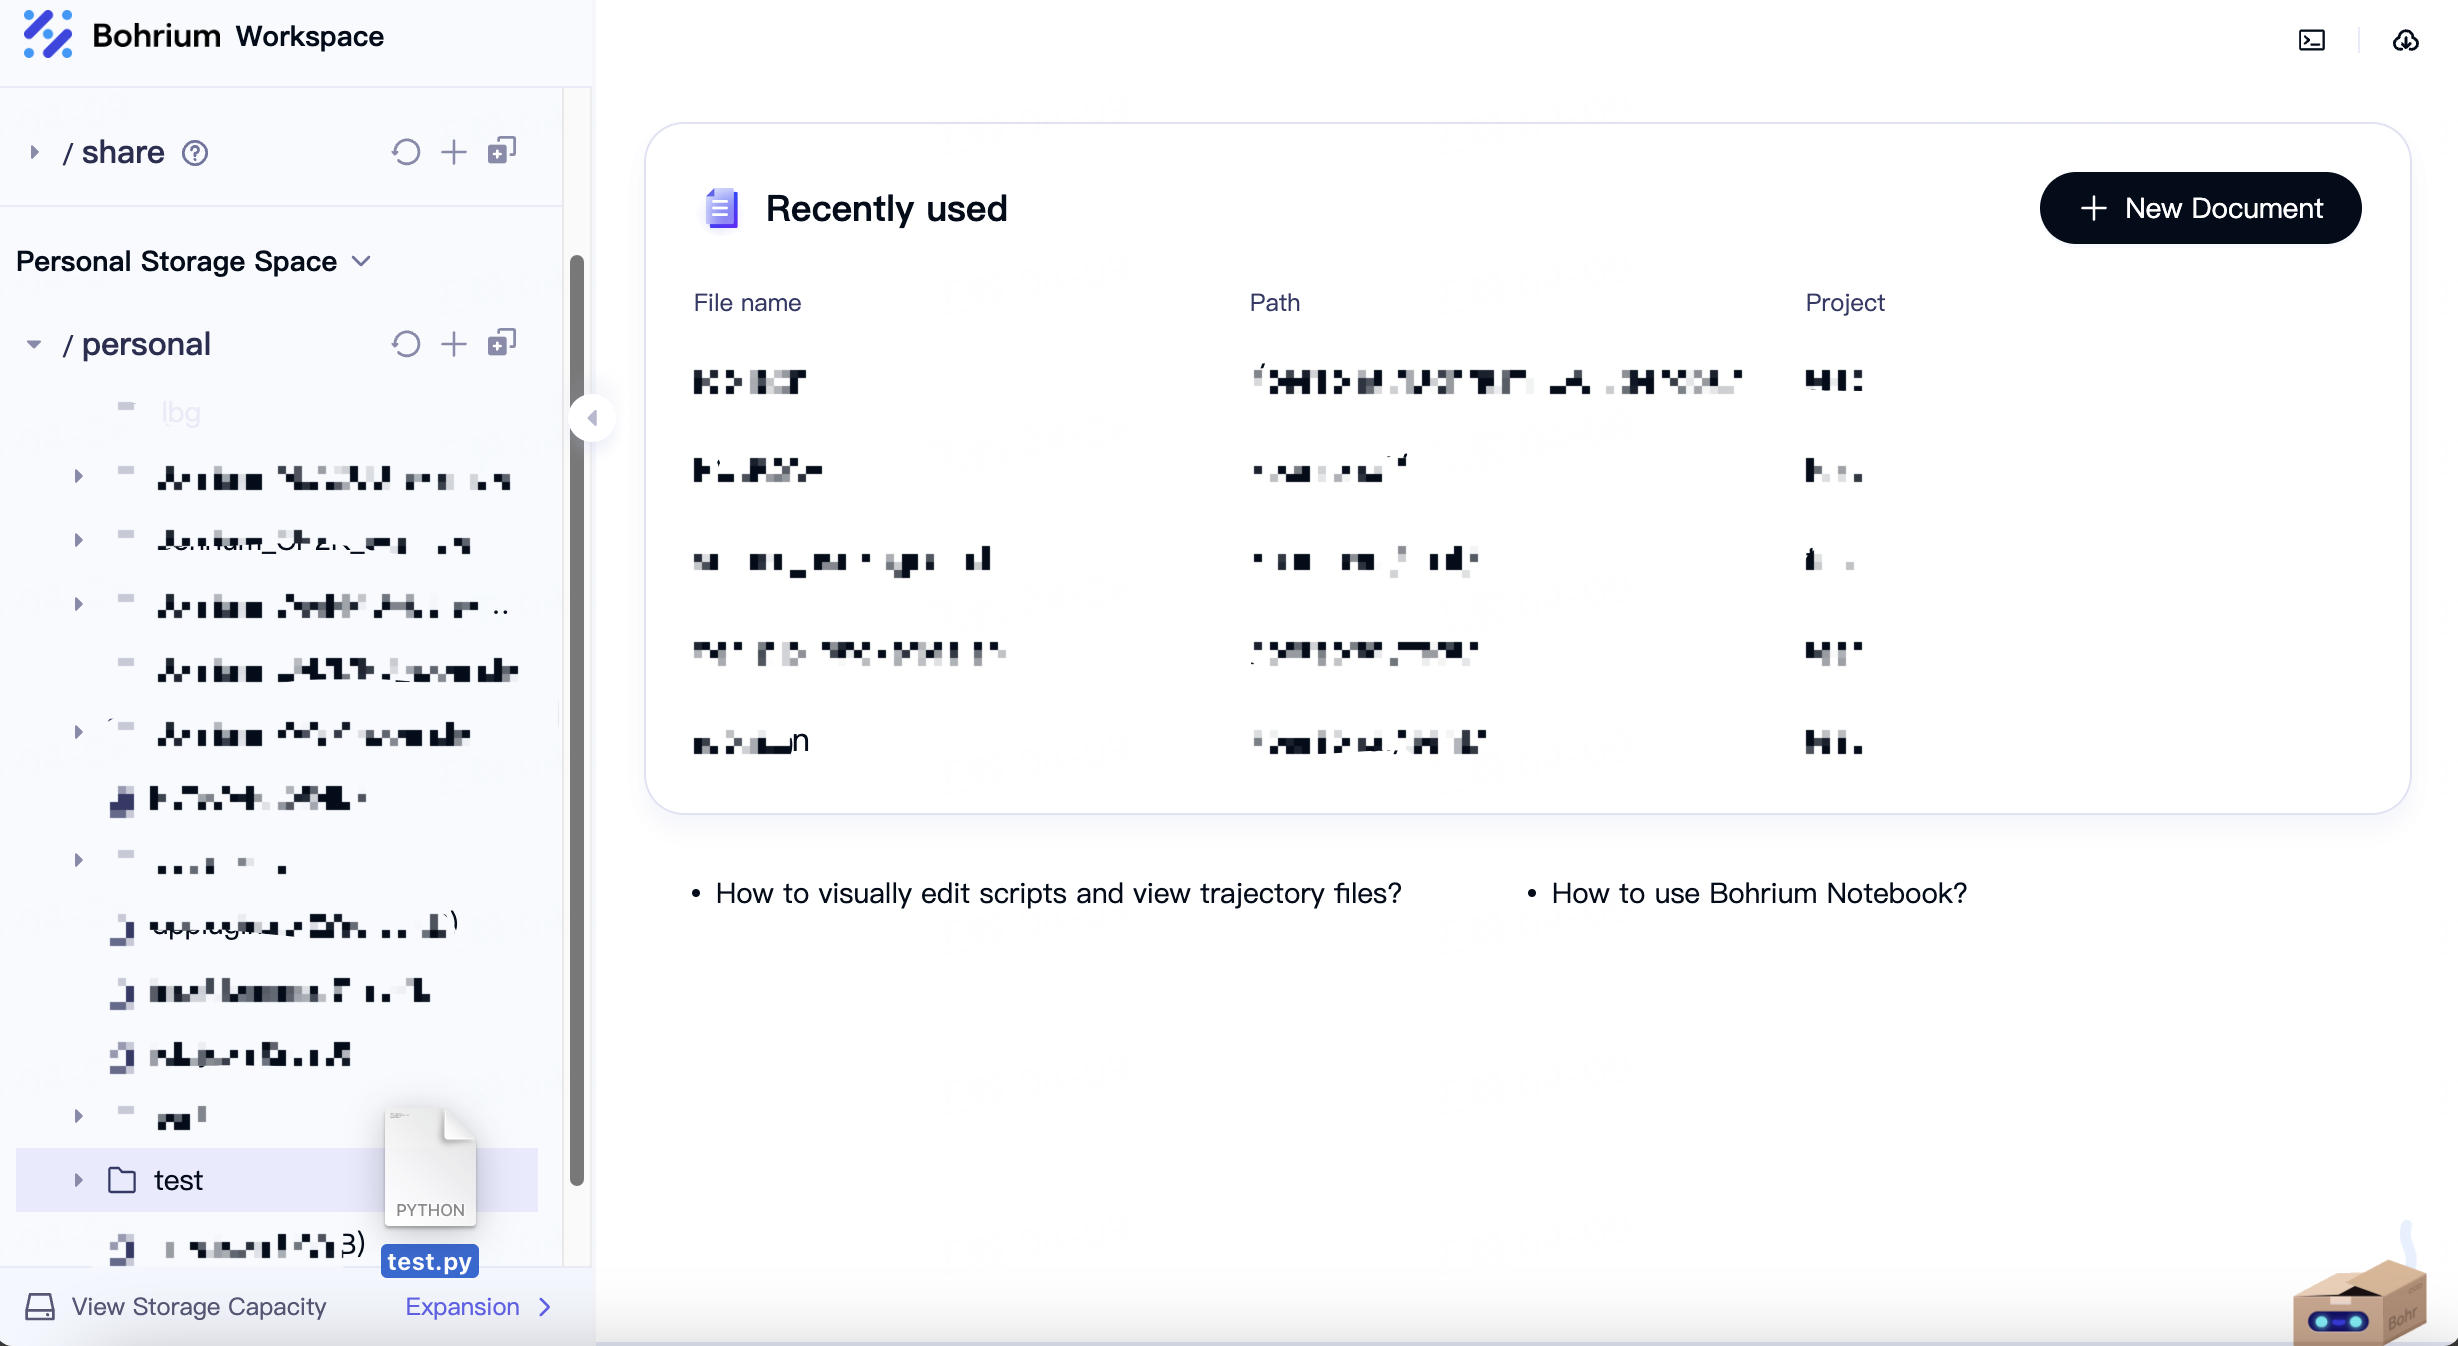Click the copy/duplicate icon beside personal
The height and width of the screenshot is (1346, 2458).
(502, 343)
